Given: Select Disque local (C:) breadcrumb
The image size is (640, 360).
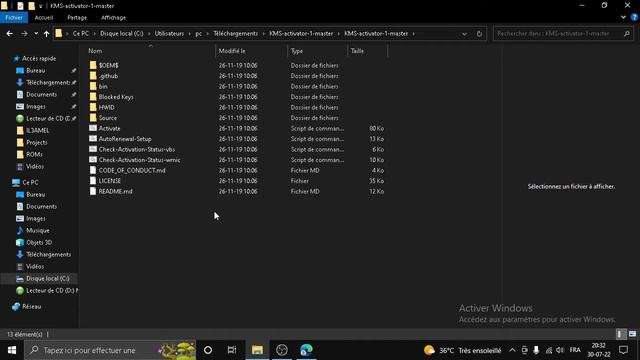Looking at the screenshot, I should pyautogui.click(x=122, y=33).
